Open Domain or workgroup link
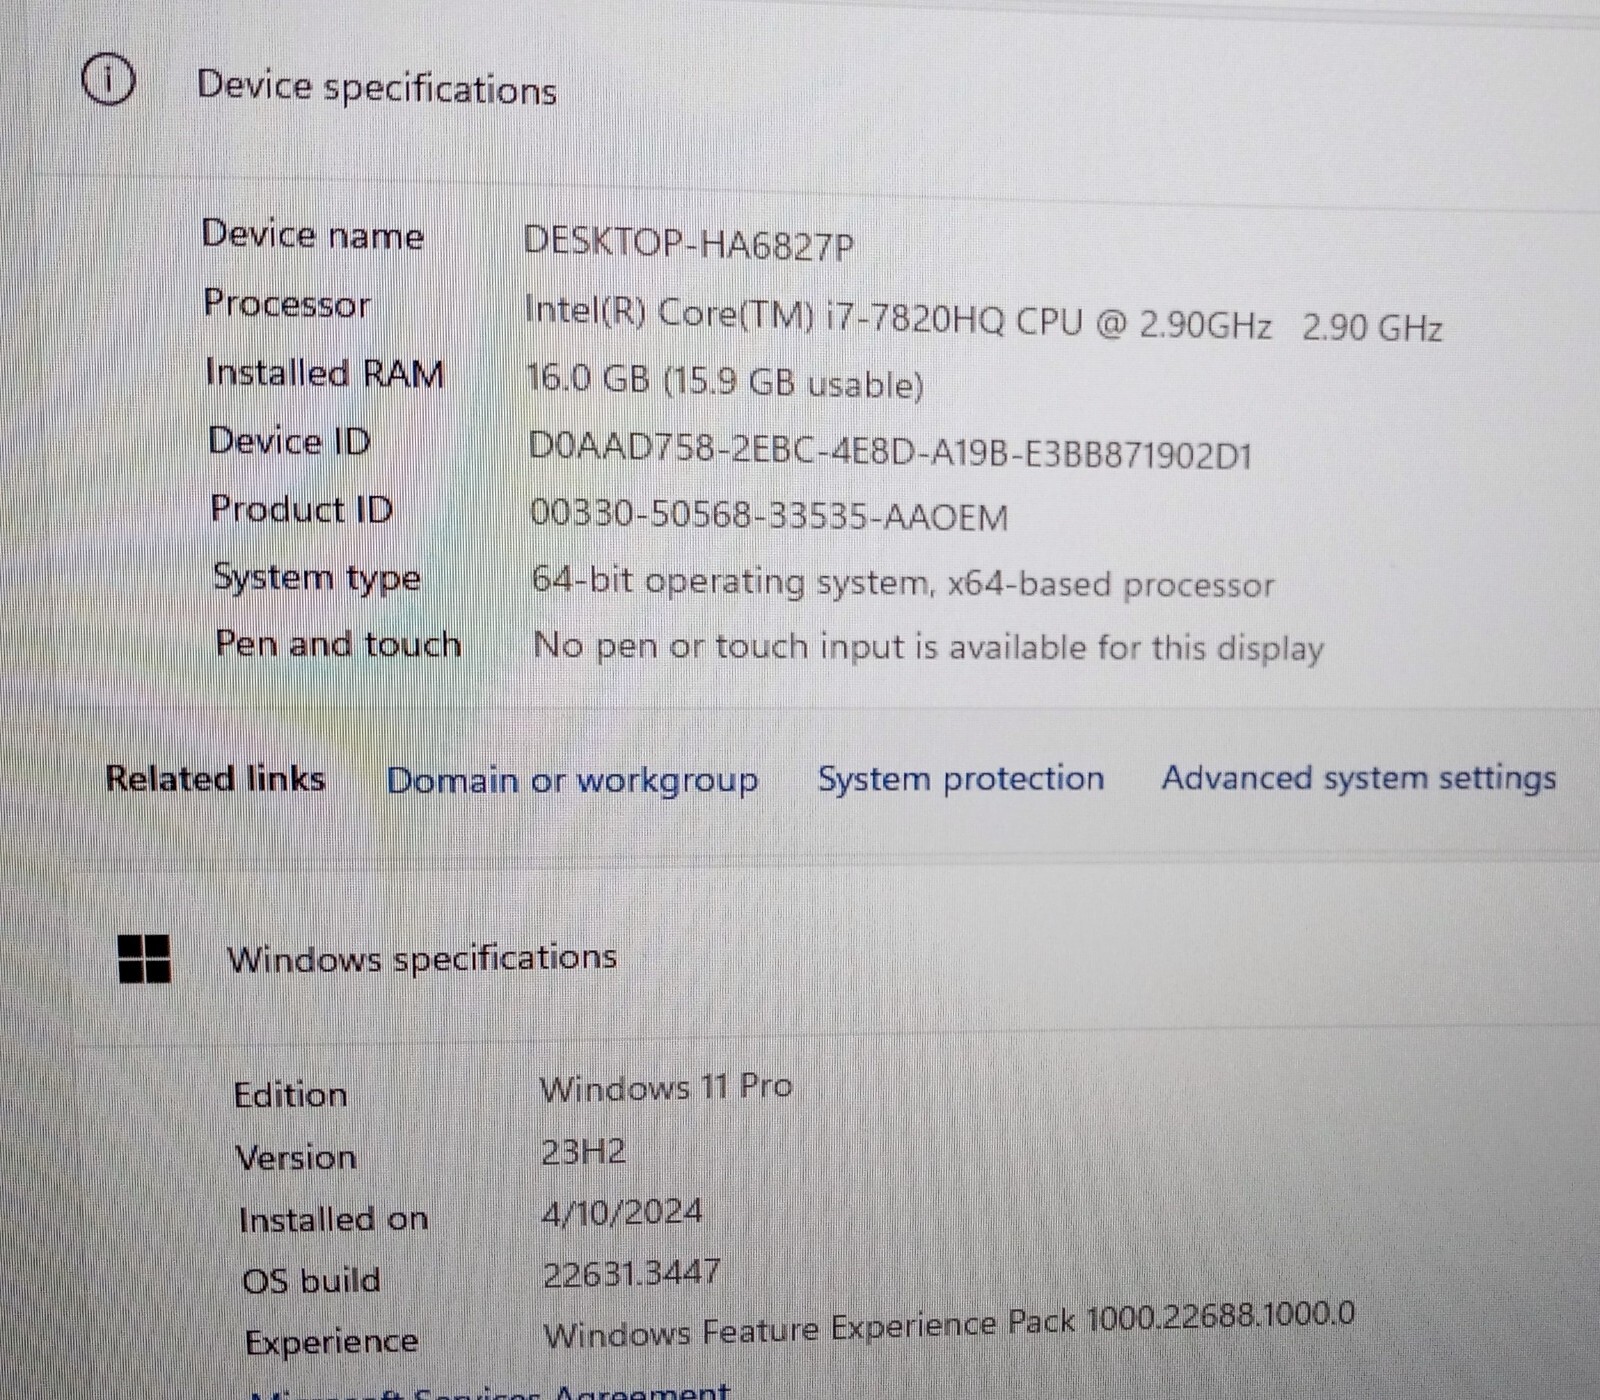Viewport: 1600px width, 1400px height. coord(572,781)
